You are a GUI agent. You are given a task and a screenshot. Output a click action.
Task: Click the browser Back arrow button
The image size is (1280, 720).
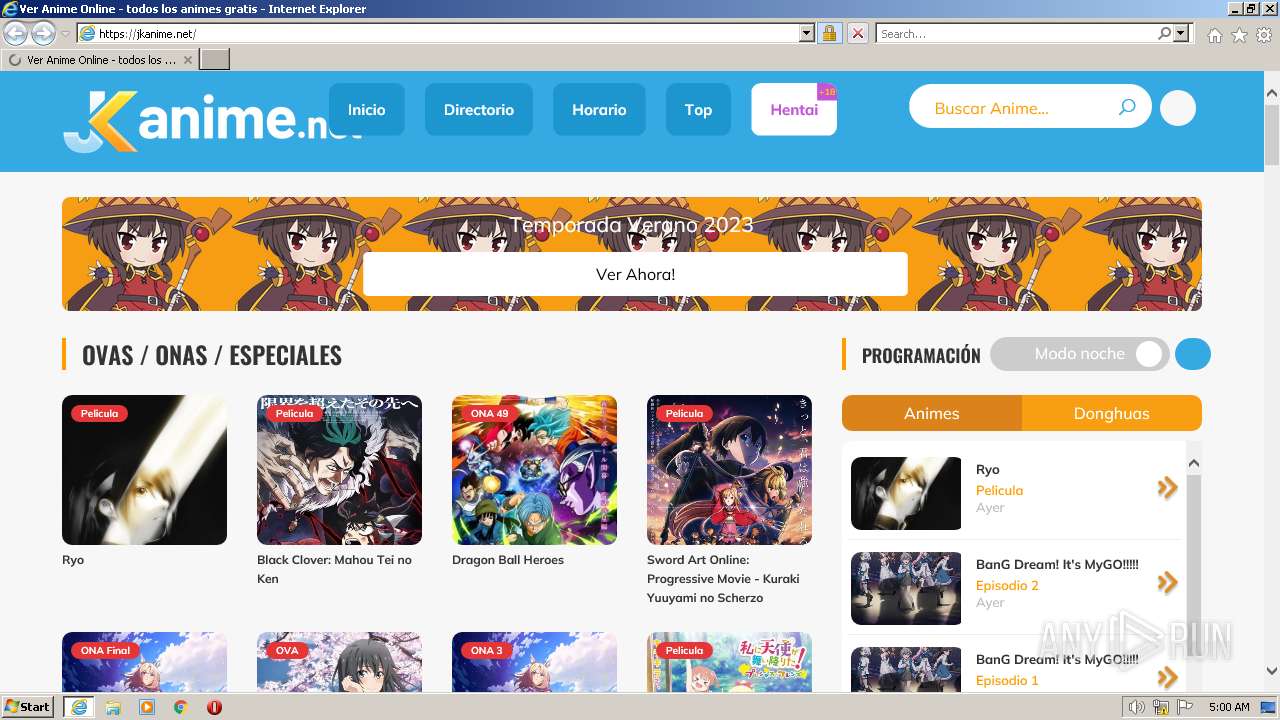coord(16,34)
